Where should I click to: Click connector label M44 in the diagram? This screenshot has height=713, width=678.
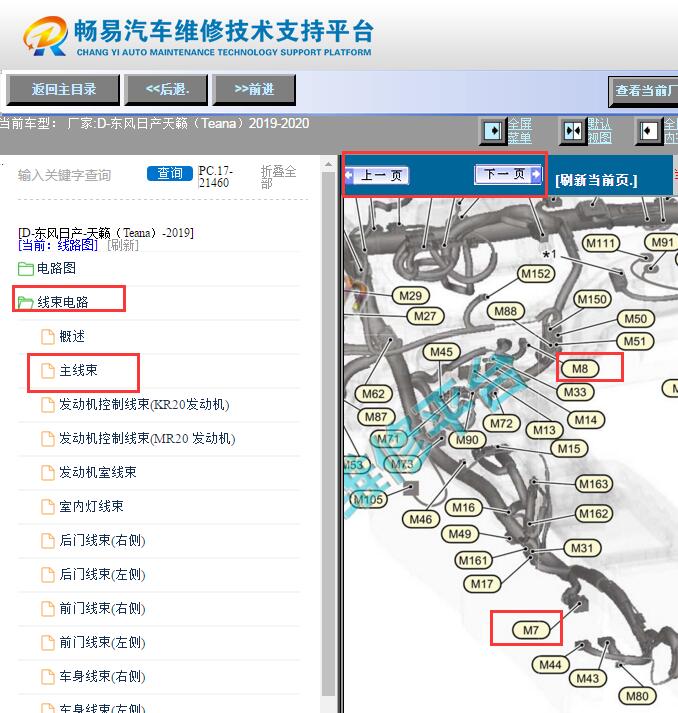pos(551,665)
